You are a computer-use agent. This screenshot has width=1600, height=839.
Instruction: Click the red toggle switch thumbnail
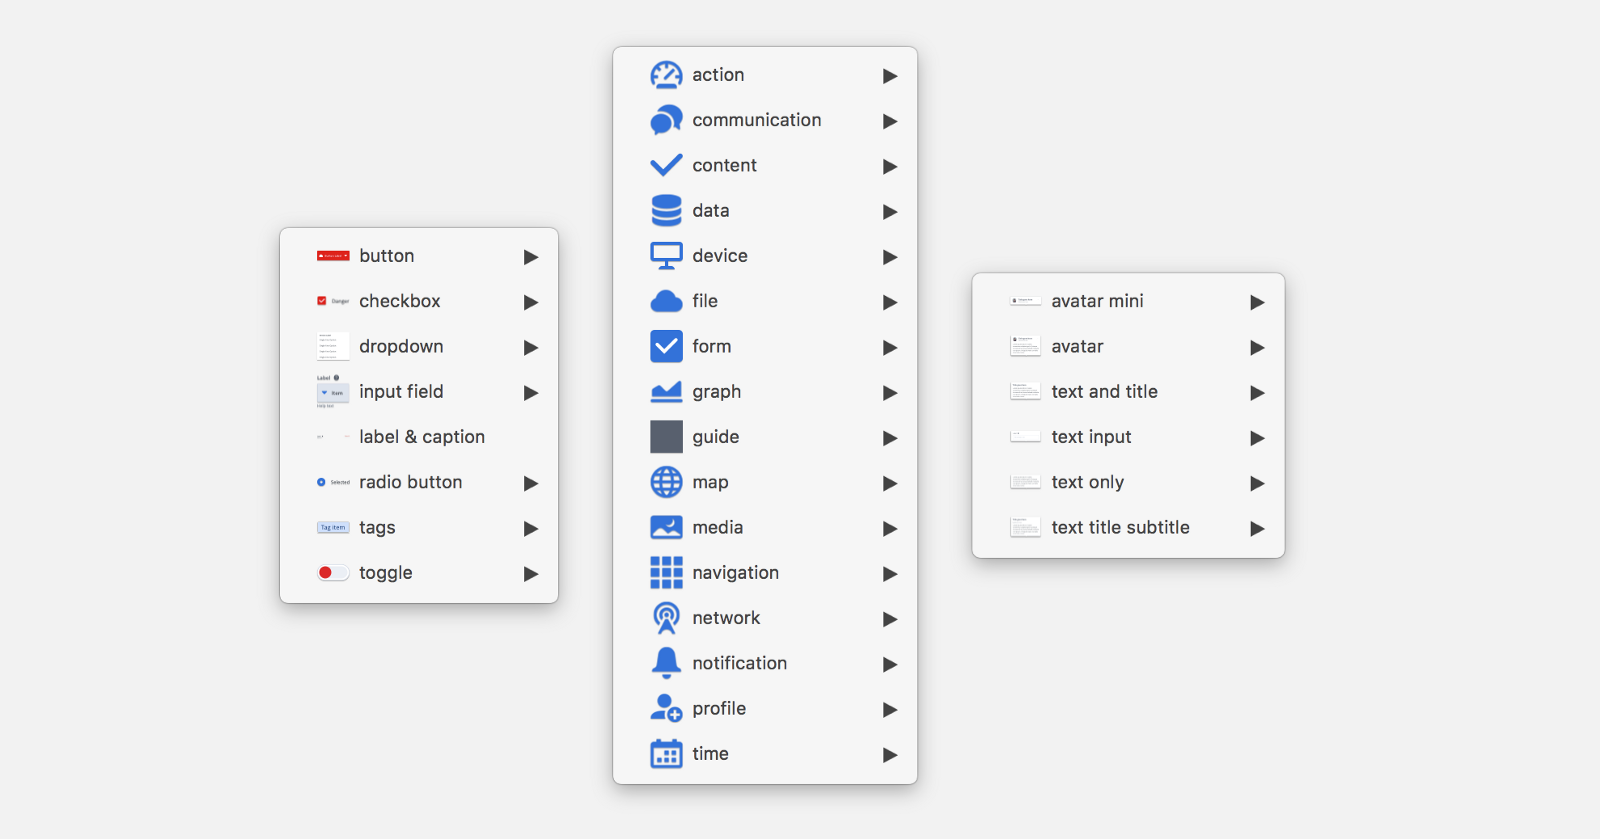point(333,573)
